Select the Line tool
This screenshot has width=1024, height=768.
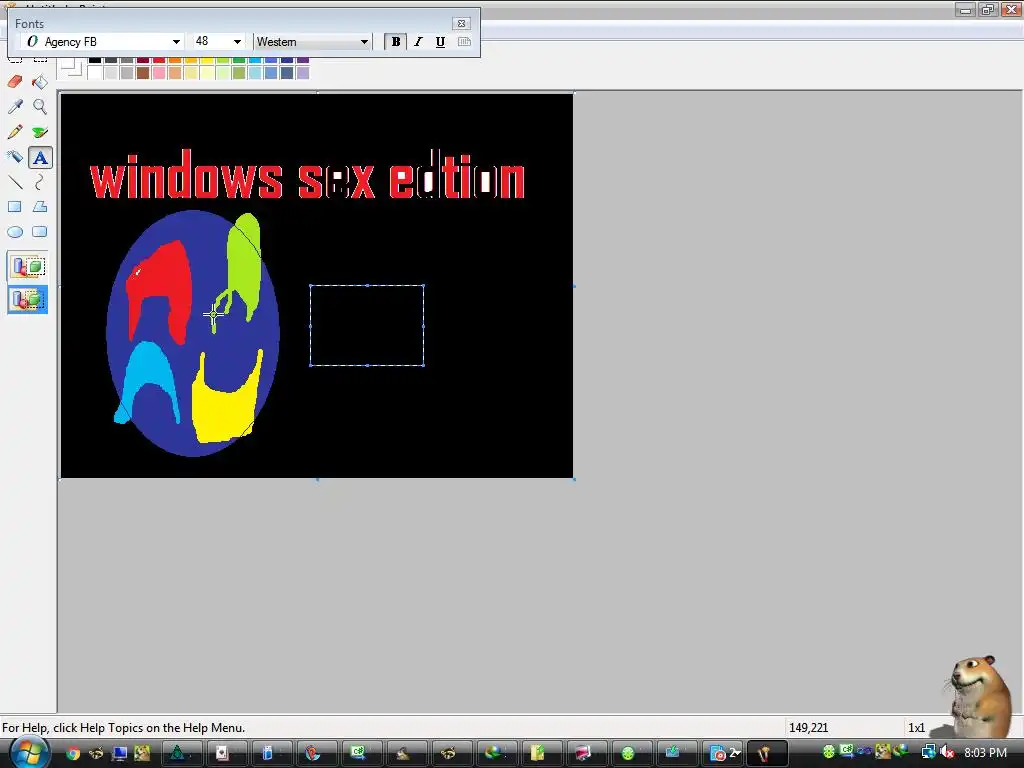[x=15, y=182]
